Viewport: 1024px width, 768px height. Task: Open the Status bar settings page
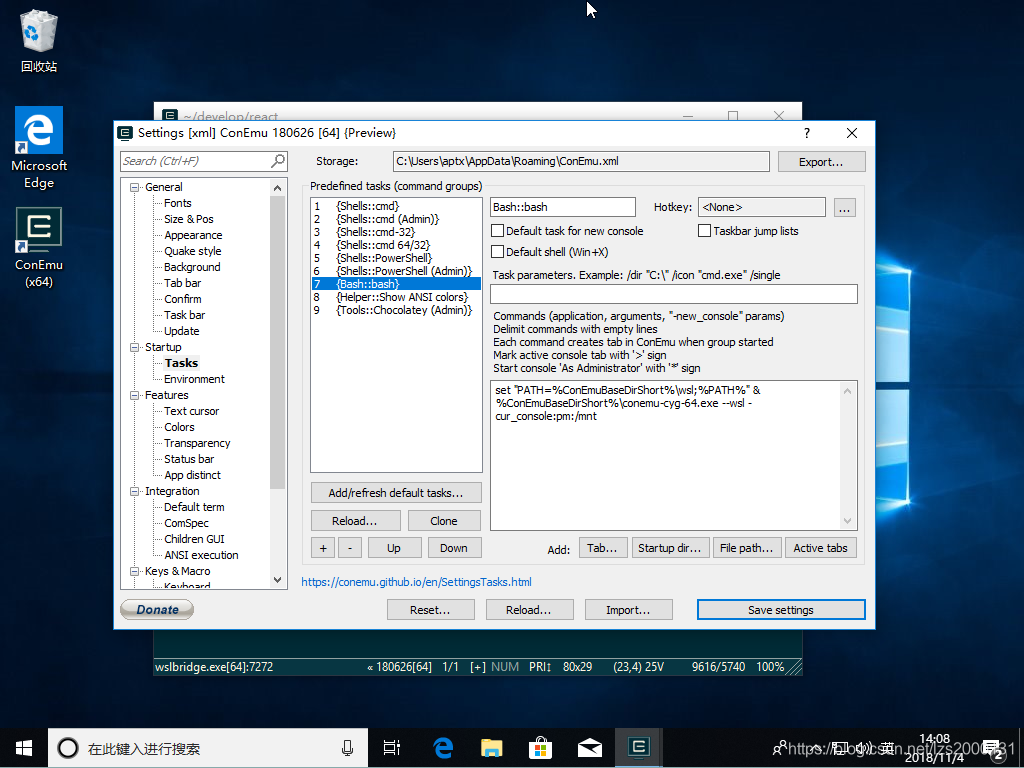[189, 459]
